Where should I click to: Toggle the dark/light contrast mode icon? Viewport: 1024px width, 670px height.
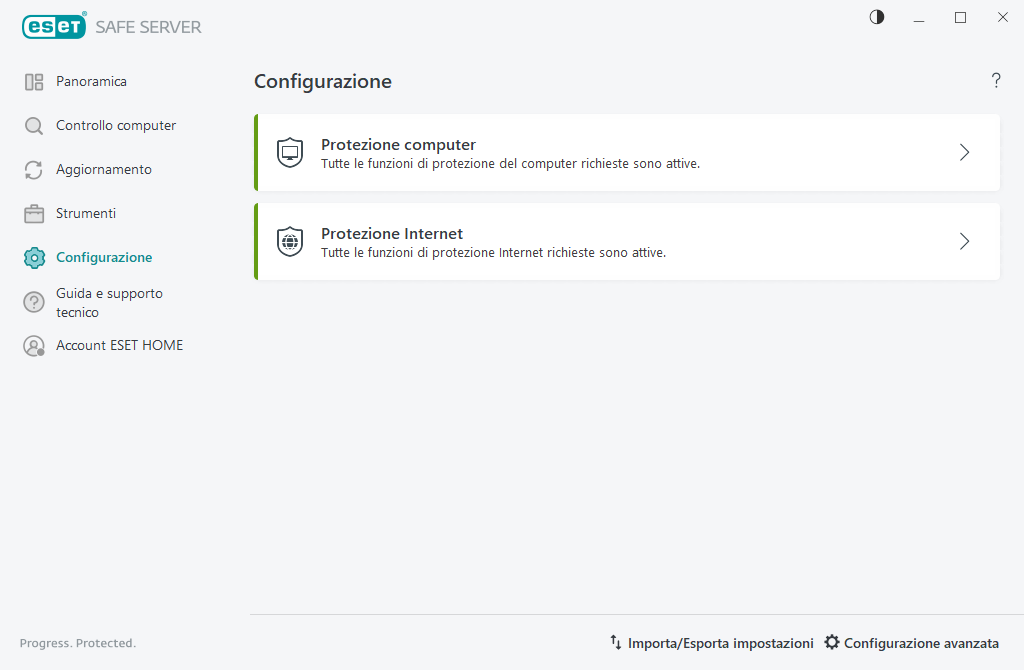(x=877, y=17)
